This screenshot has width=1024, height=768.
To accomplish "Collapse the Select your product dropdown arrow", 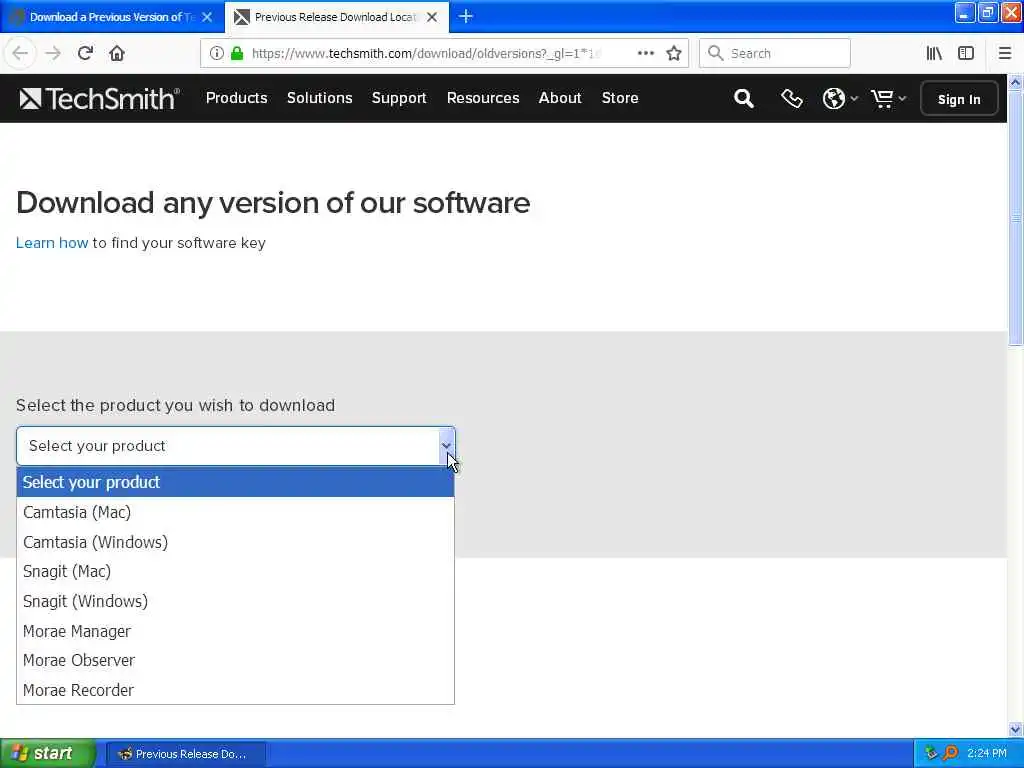I will tap(446, 446).
